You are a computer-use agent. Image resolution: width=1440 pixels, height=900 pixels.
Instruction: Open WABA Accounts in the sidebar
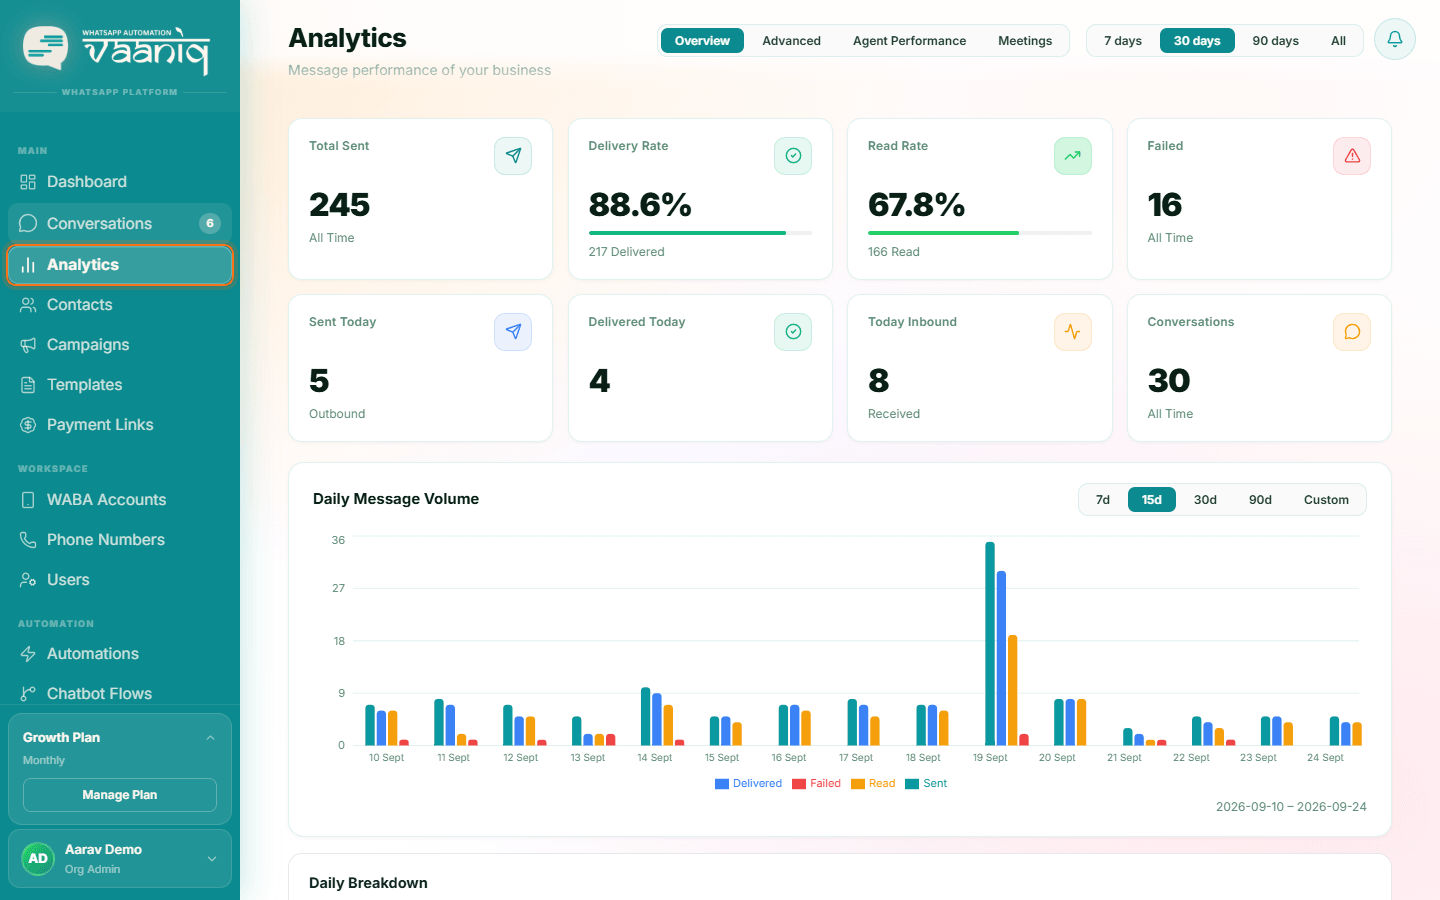pyautogui.click(x=120, y=500)
